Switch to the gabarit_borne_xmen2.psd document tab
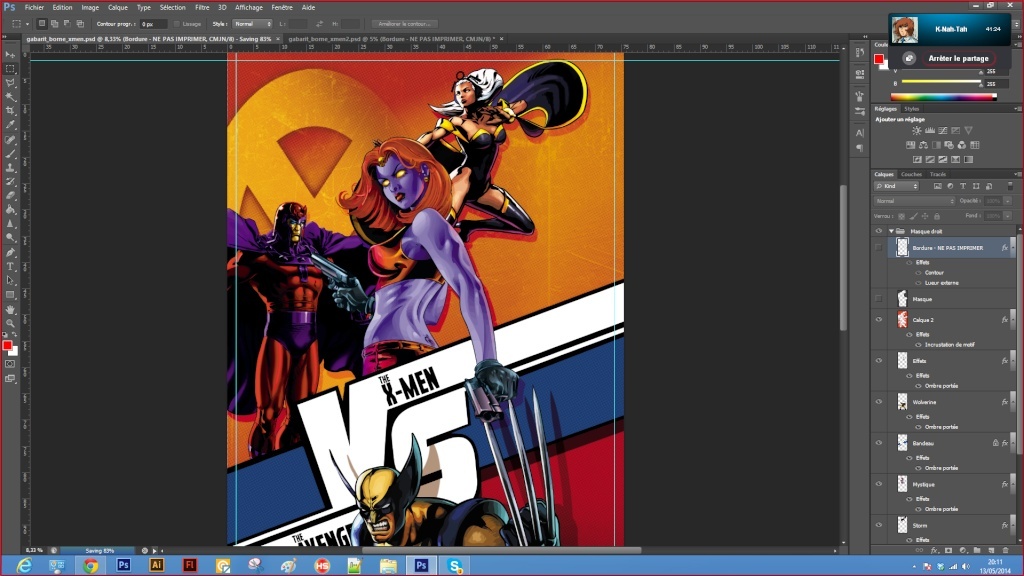The height and width of the screenshot is (576, 1024). coord(390,39)
